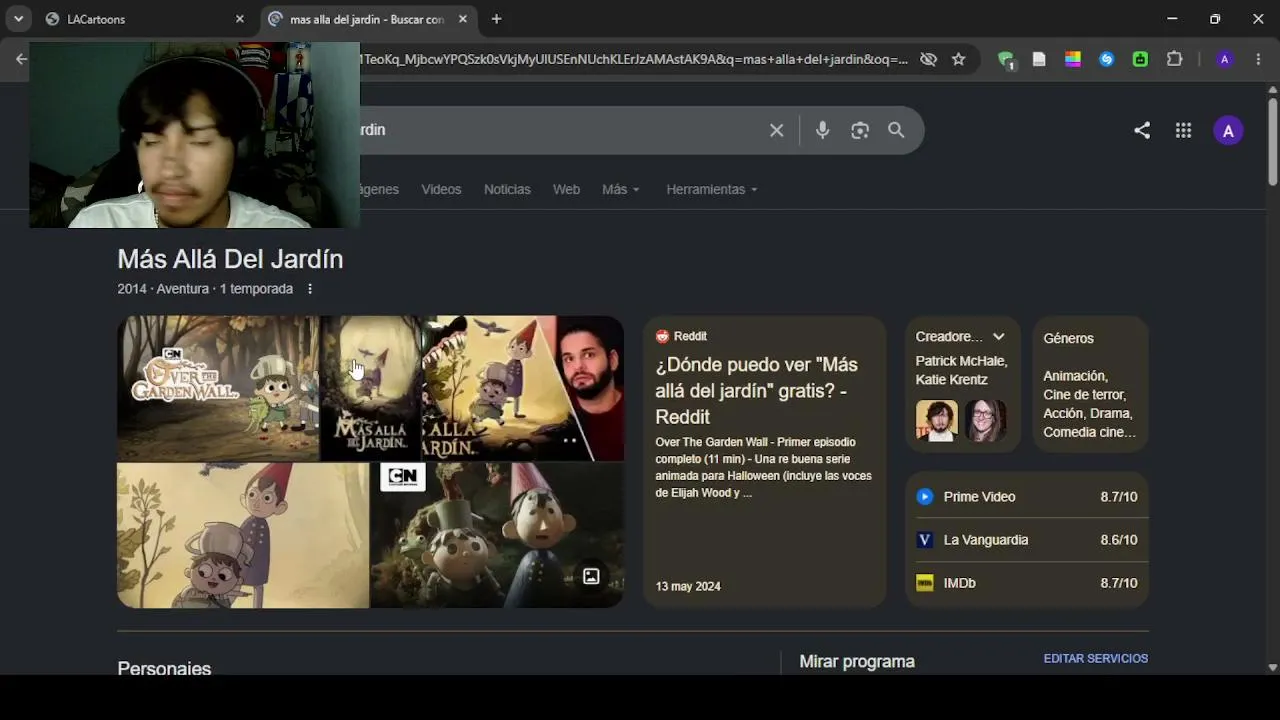Screen dimensions: 1280x720
Task: Open the Extensions puzzle-piece menu
Action: point(1175,59)
